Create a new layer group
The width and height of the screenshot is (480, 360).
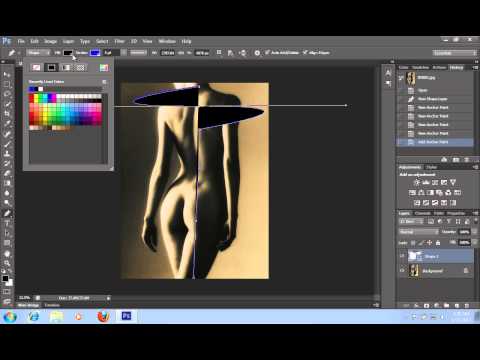(x=446, y=305)
